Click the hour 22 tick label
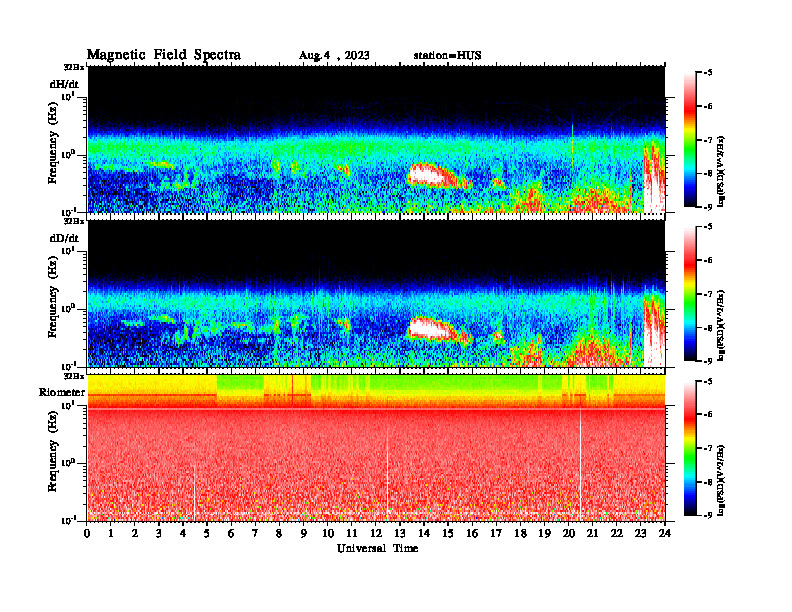The height and width of the screenshot is (612, 792). [x=617, y=533]
